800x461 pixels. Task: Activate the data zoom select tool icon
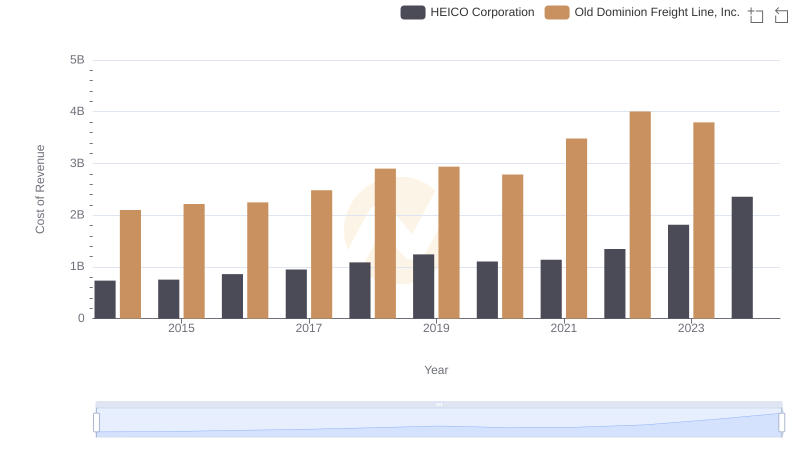point(756,15)
